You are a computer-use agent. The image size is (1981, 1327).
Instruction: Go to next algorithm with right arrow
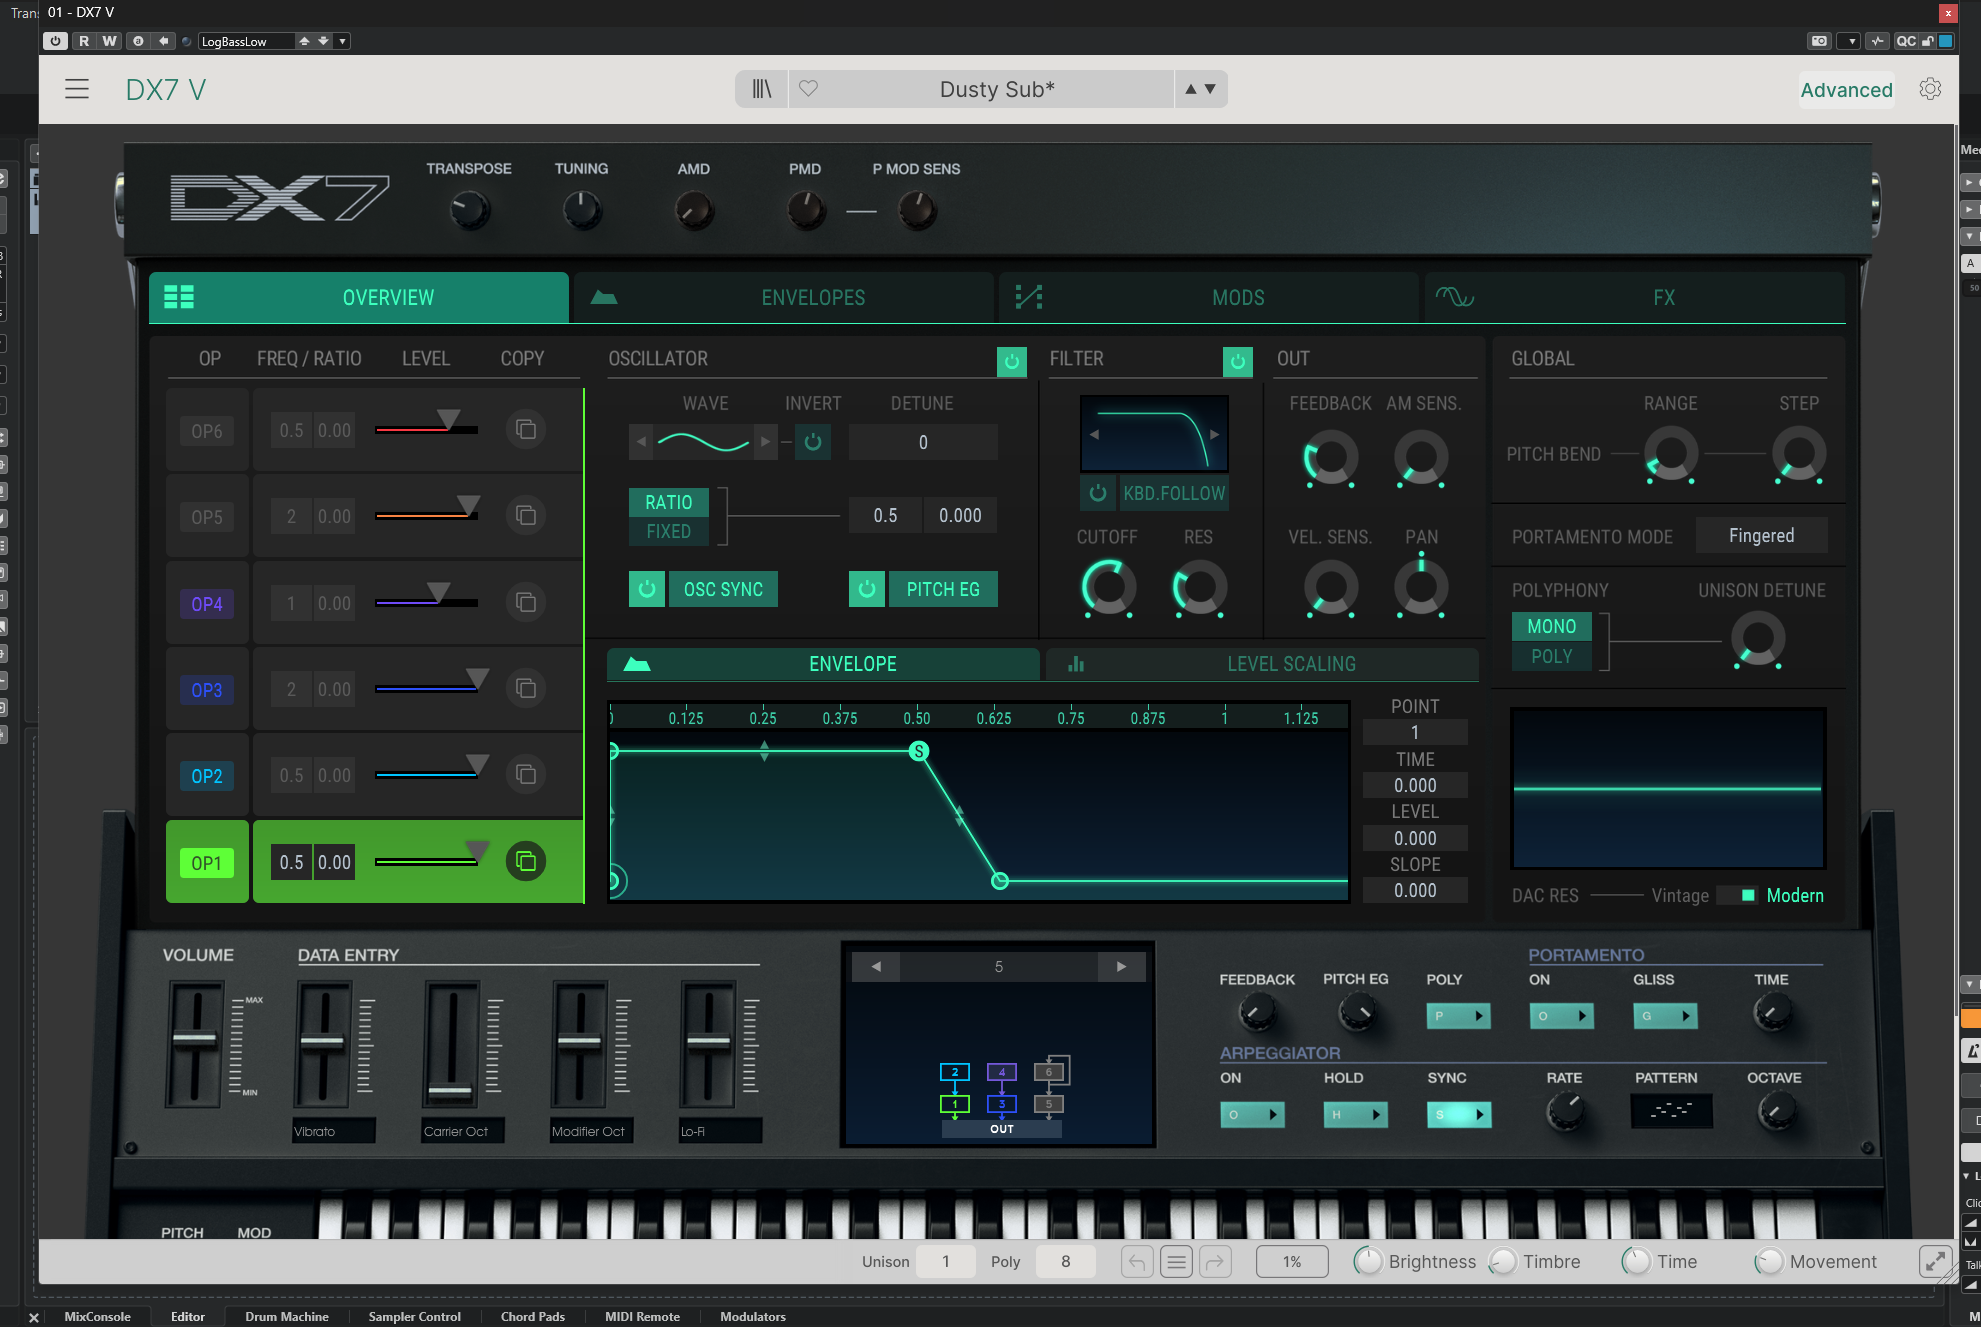(1121, 967)
